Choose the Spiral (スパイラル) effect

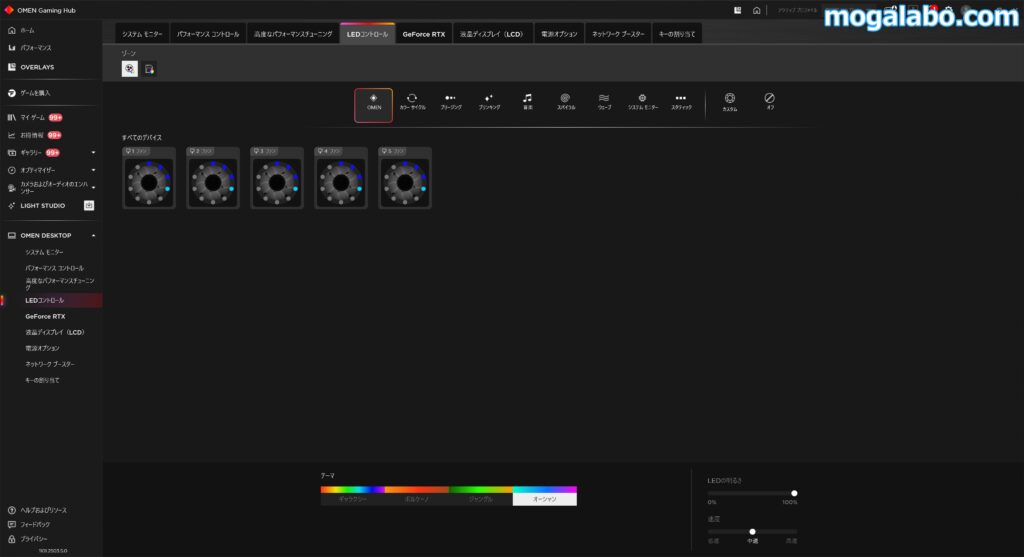pos(566,102)
